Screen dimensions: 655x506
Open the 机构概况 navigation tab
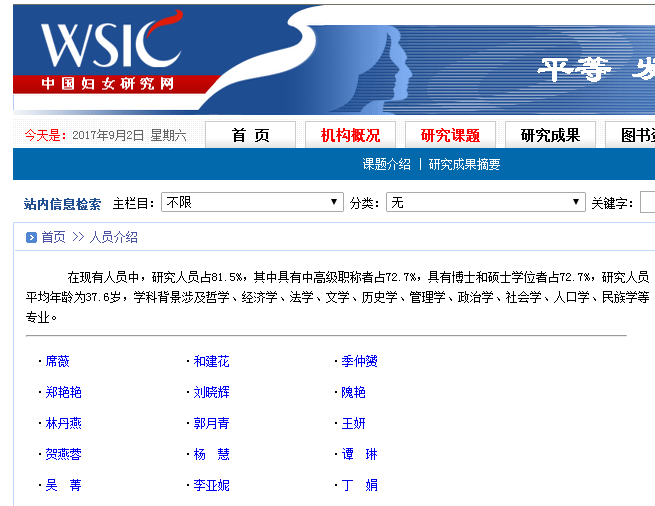pyautogui.click(x=350, y=135)
